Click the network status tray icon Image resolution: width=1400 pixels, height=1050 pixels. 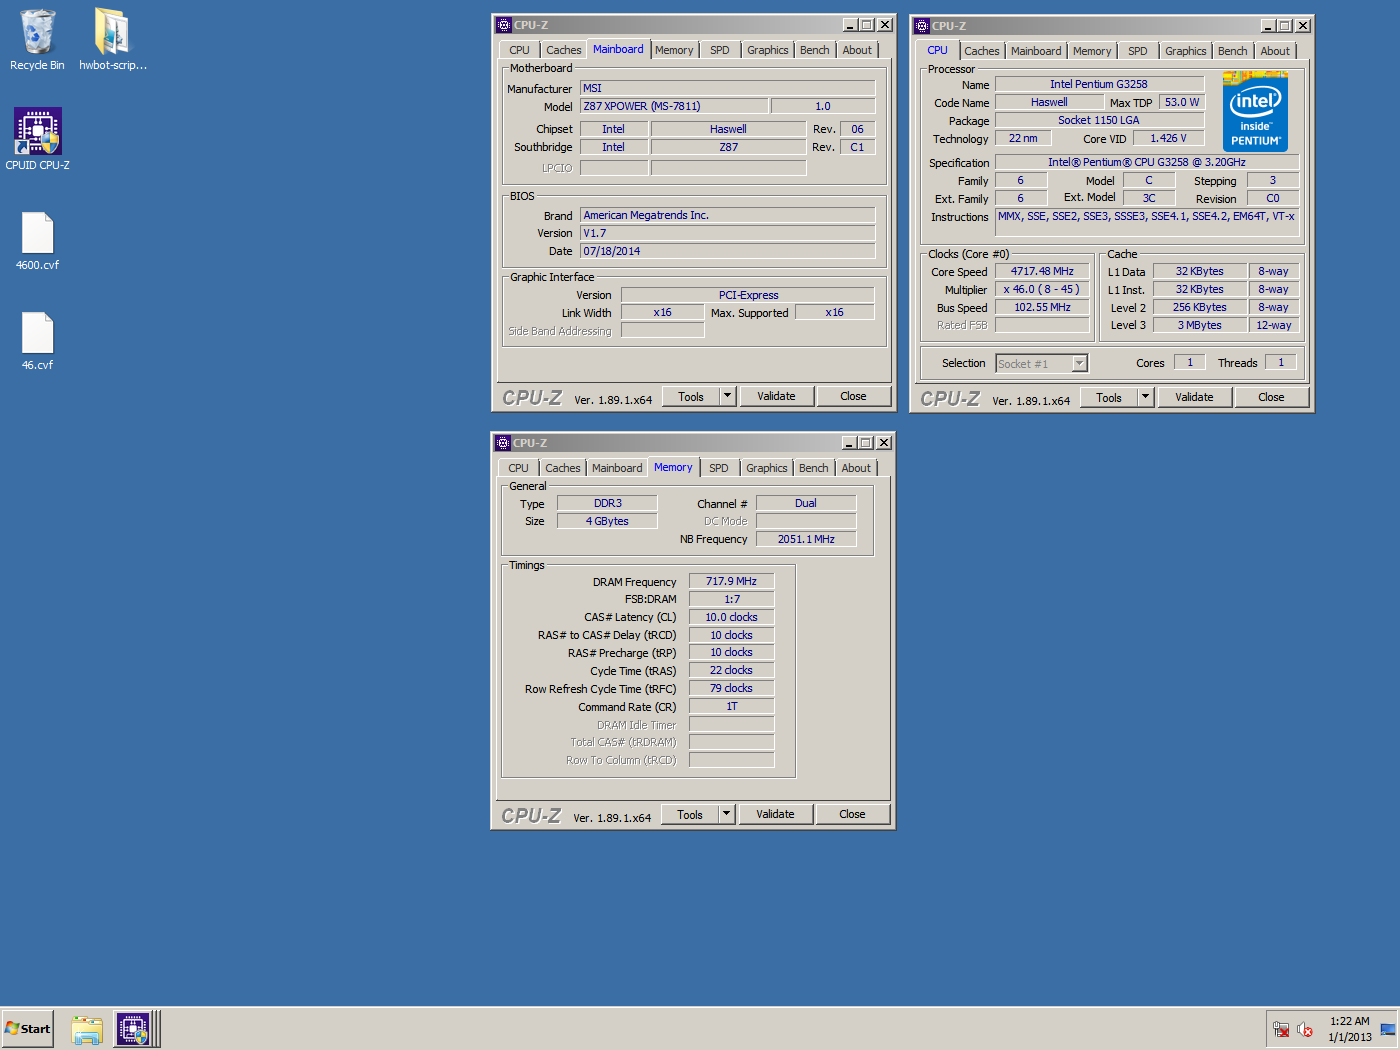click(x=1281, y=1029)
